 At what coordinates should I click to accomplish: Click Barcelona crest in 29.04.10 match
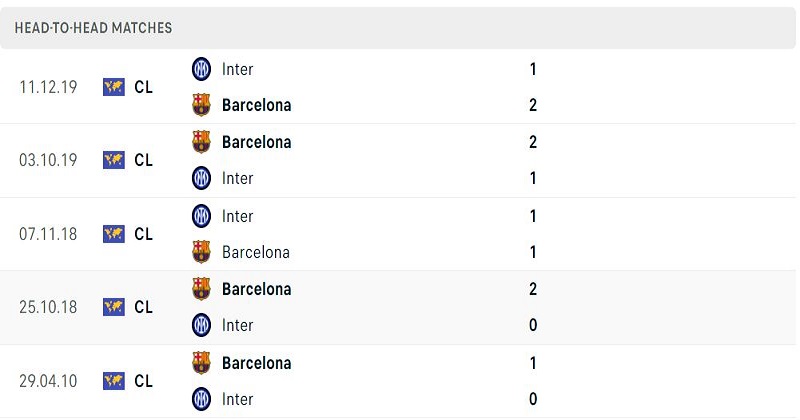201,363
